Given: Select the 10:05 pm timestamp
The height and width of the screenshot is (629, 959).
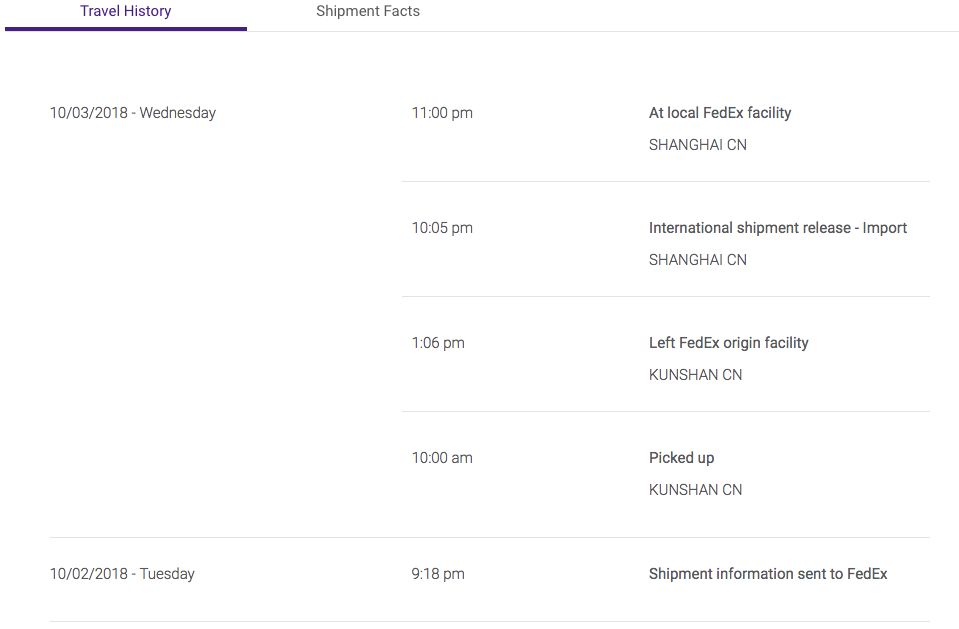Looking at the screenshot, I should click(x=442, y=228).
